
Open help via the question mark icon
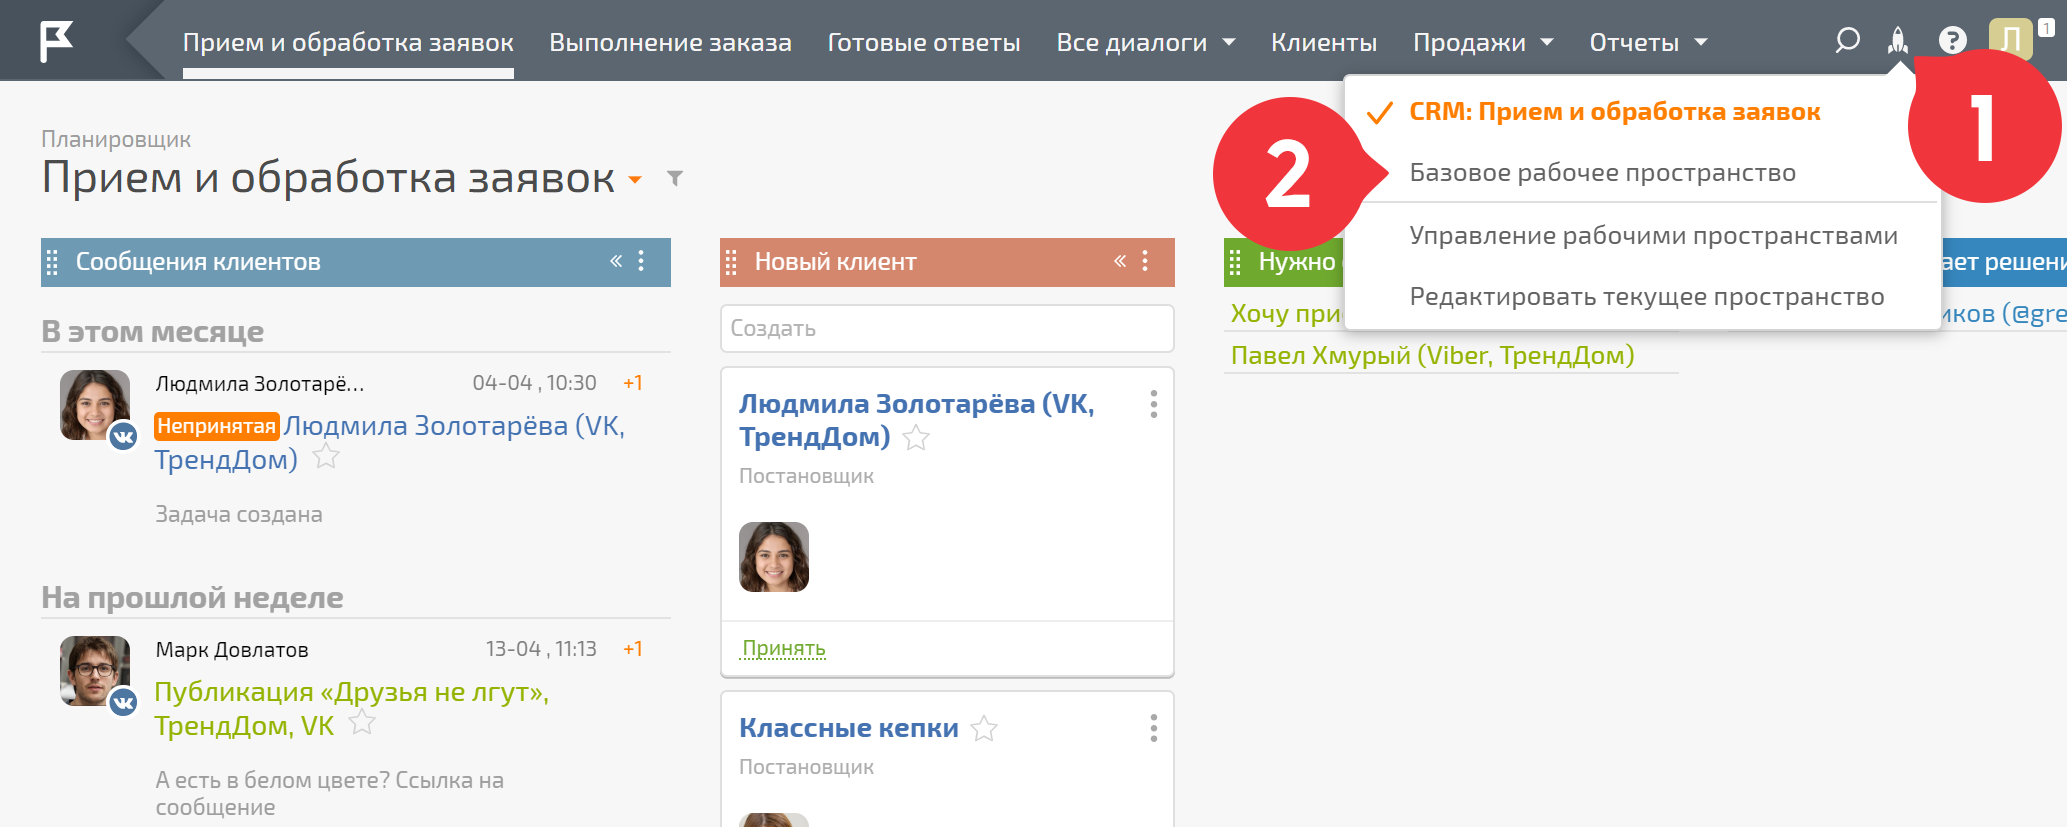click(x=1952, y=41)
